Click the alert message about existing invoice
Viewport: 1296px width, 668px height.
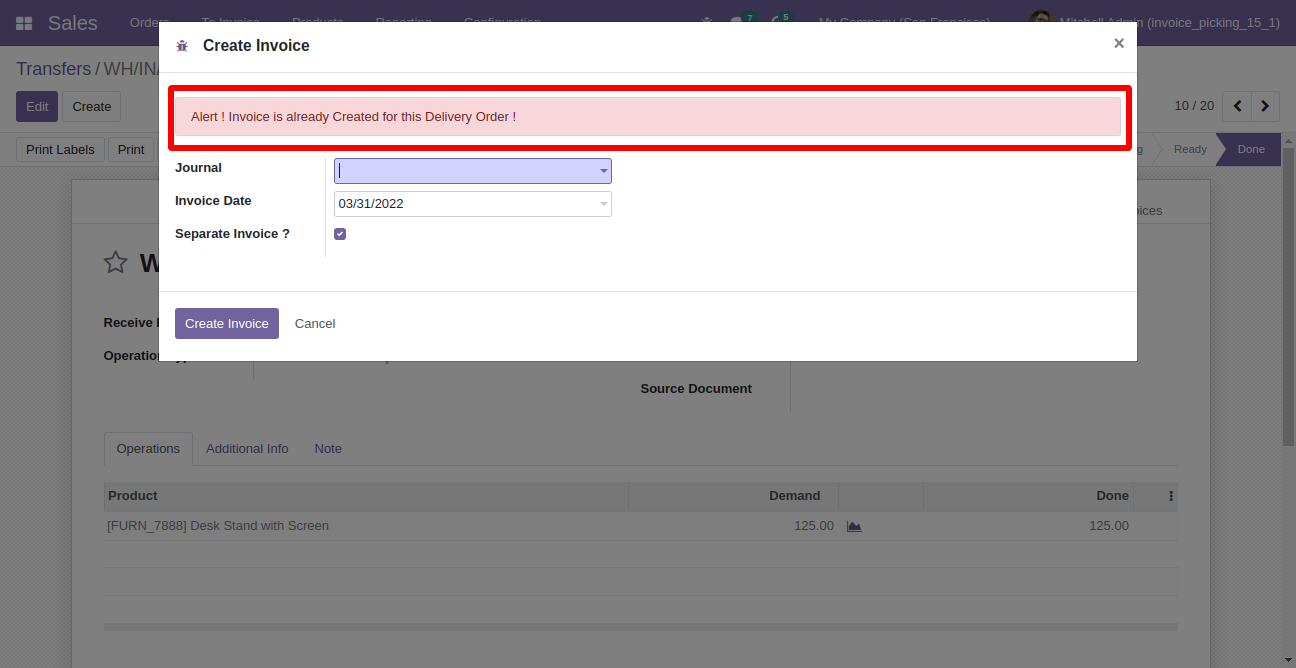point(648,117)
